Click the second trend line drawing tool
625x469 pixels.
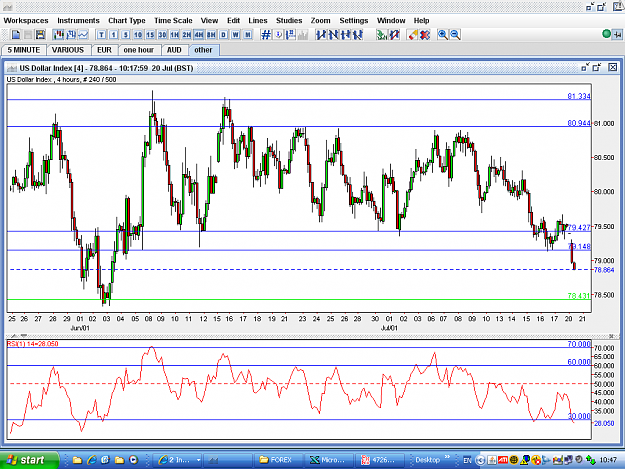click(333, 35)
